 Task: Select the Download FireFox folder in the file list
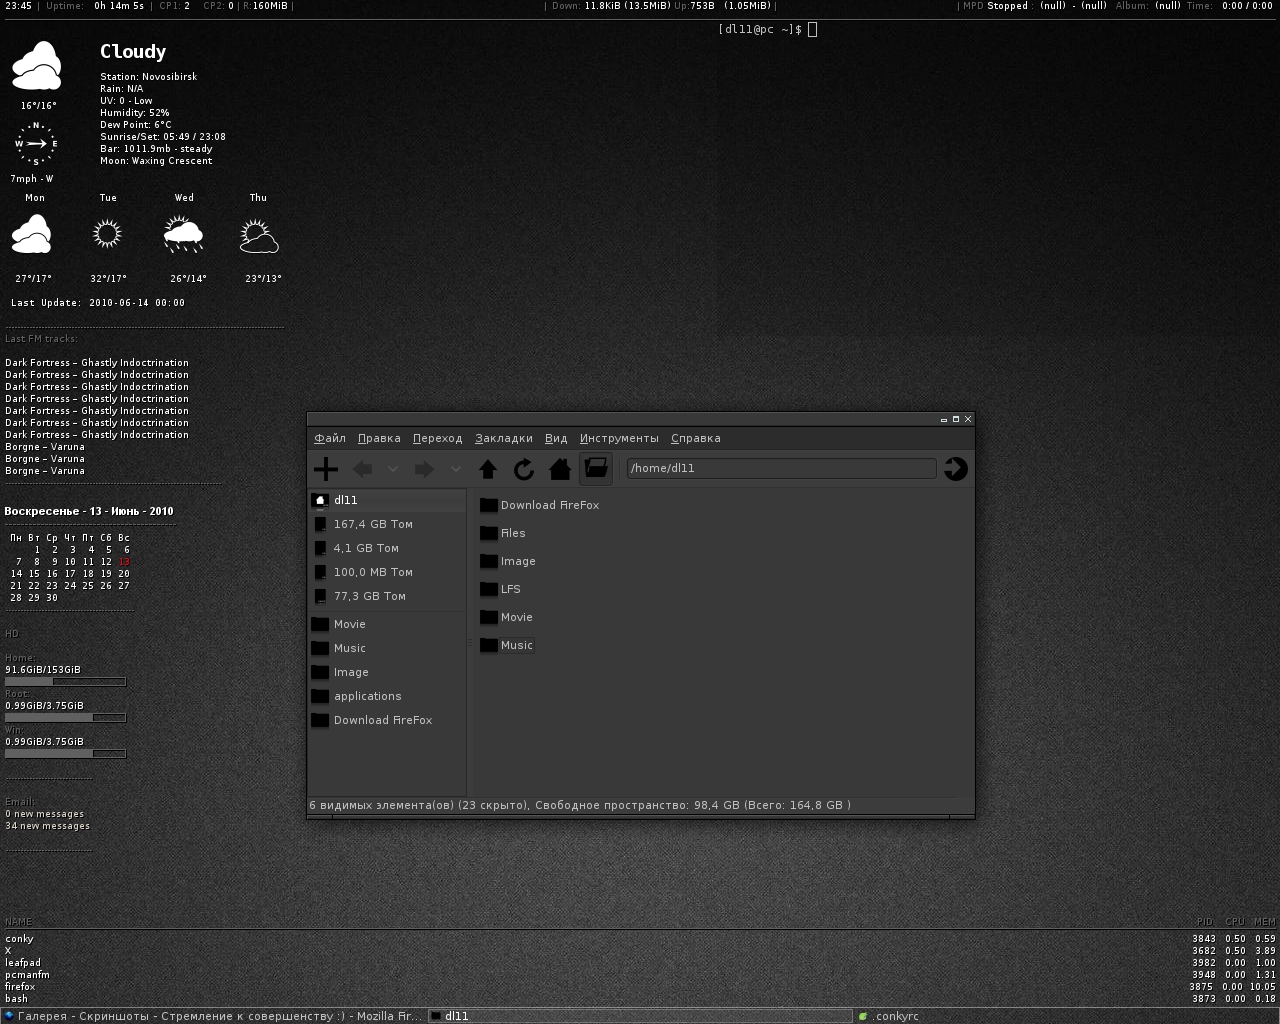540,505
